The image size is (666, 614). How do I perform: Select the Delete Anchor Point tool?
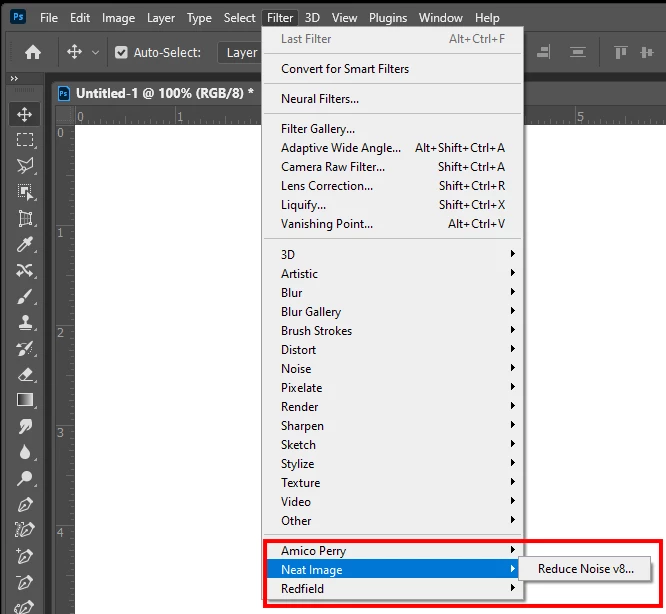[x=25, y=582]
